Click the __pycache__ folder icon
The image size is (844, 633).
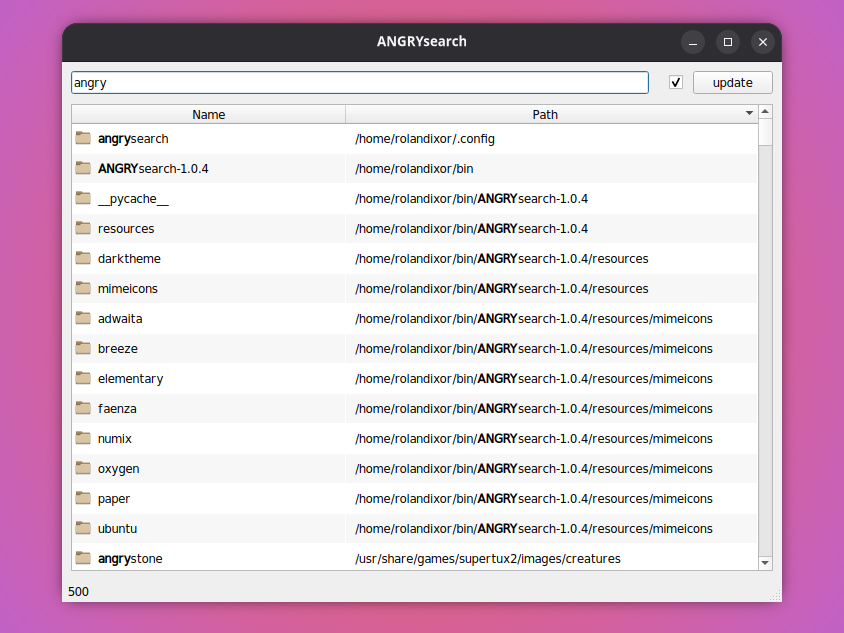pyautogui.click(x=83, y=198)
